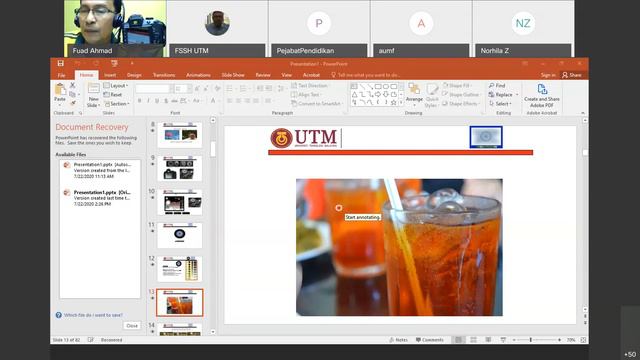The image size is (640, 360).
Task: Click the Tell me what you want to do box
Action: pos(365,75)
